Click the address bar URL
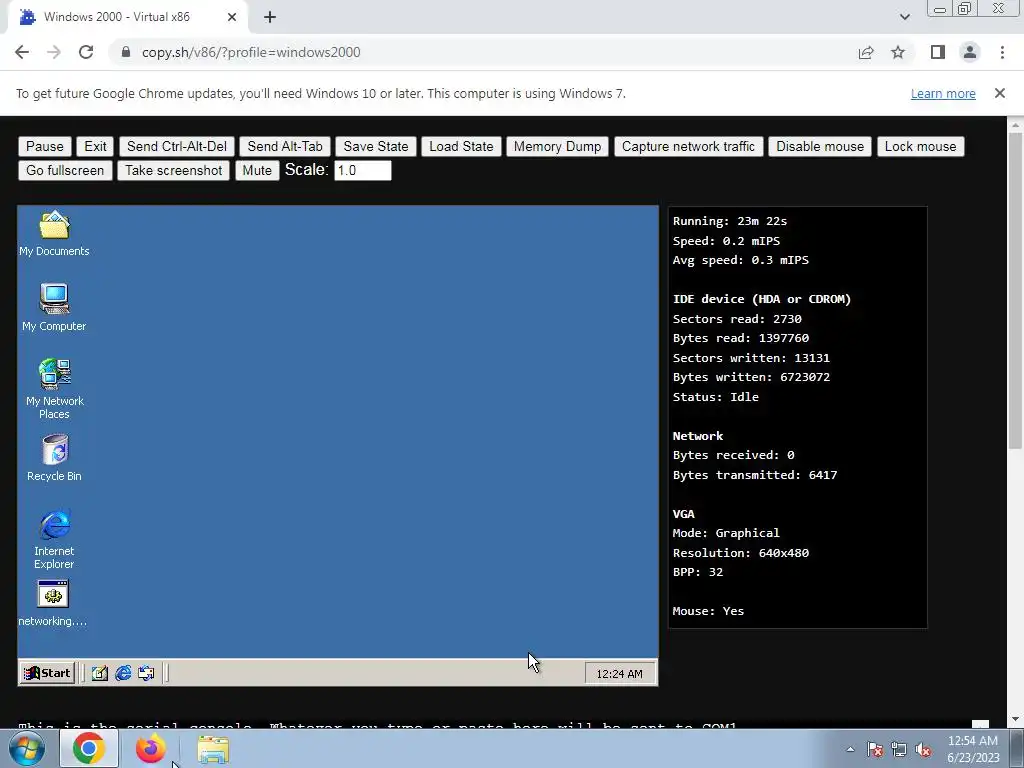 click(251, 52)
